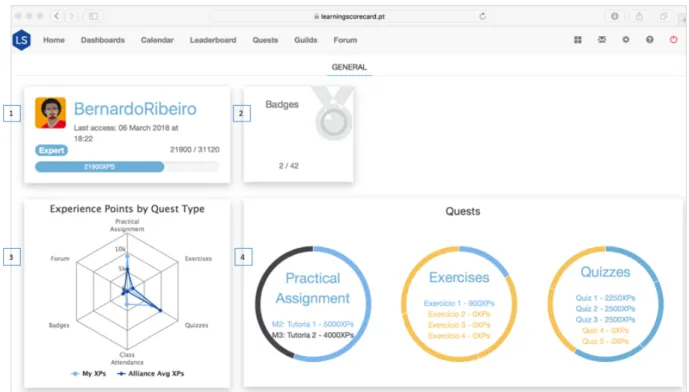Select M2: Tutoria 1 - 5000XPs
Screen dimensions: 689x392
(x=313, y=324)
